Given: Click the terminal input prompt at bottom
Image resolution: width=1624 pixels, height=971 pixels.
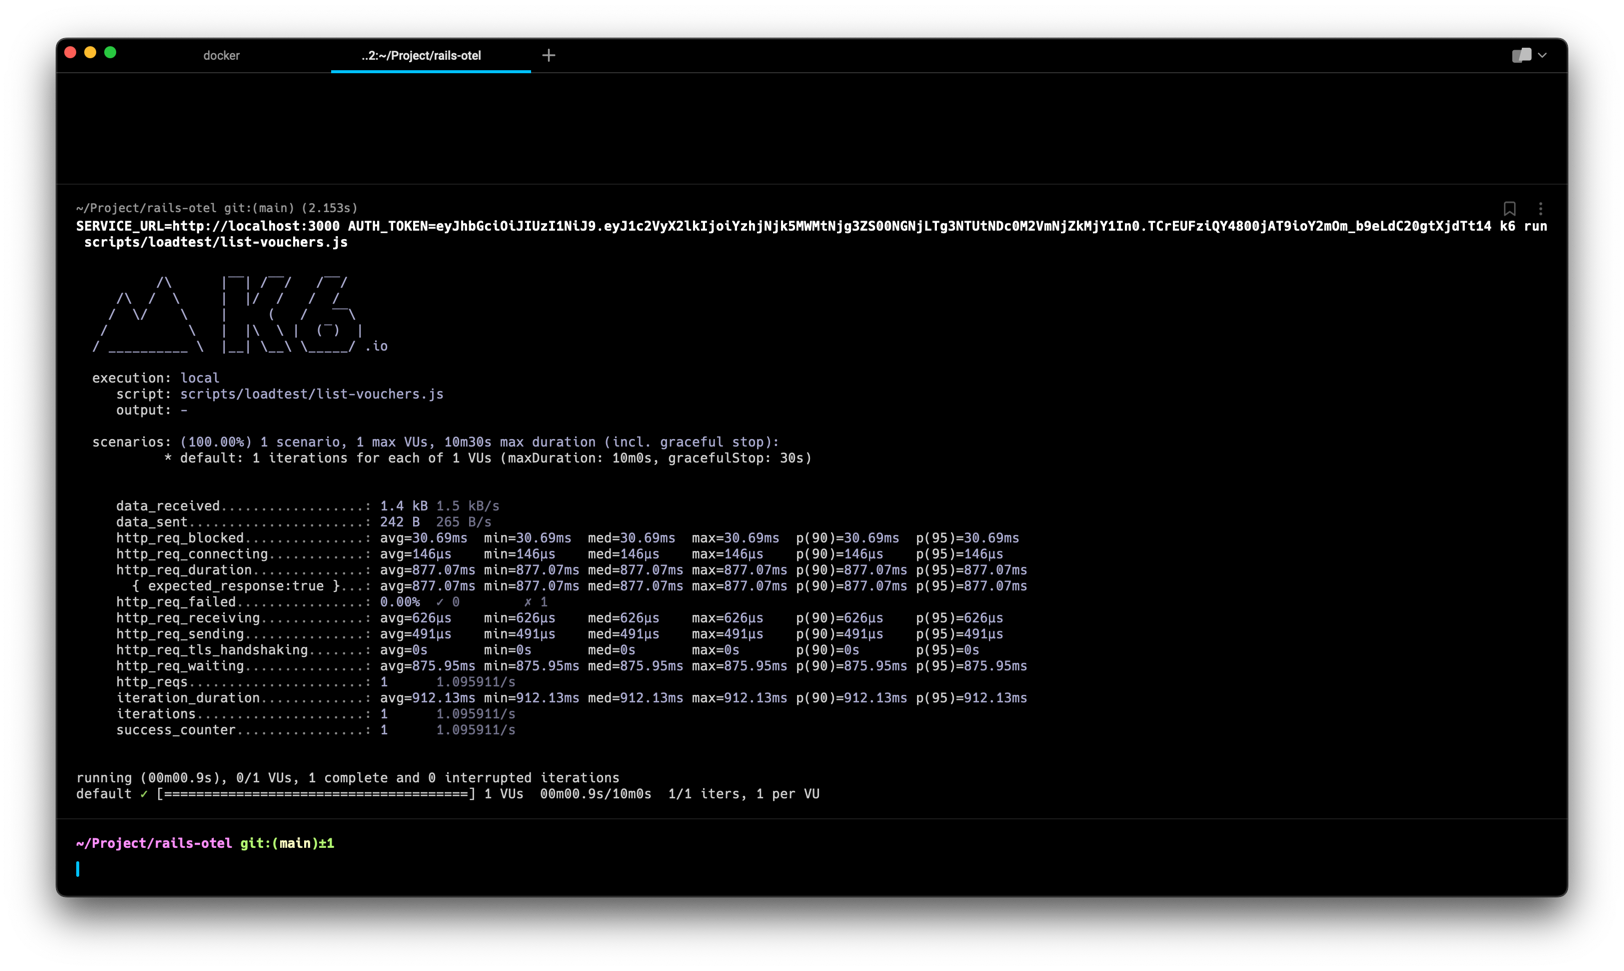Looking at the screenshot, I should click(79, 869).
